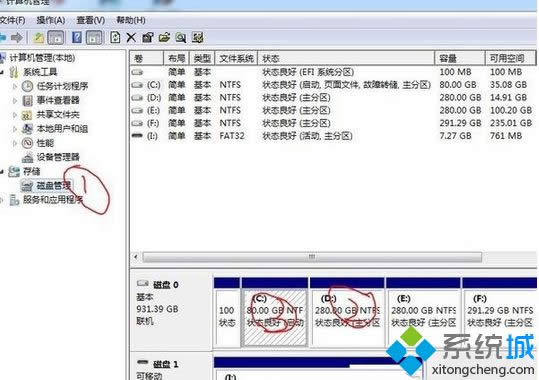Sort by the 文件系统 column header
This screenshot has height=380, width=539.
236,58
